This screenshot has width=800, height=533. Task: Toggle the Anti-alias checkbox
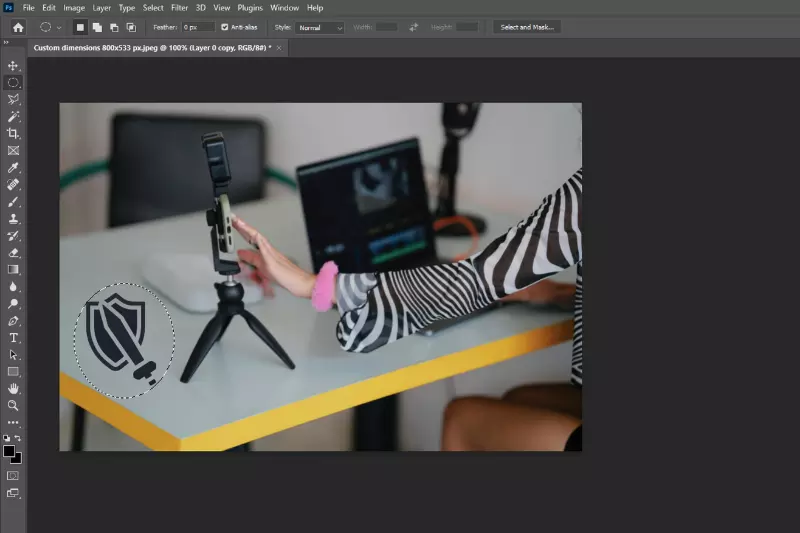pos(224,27)
